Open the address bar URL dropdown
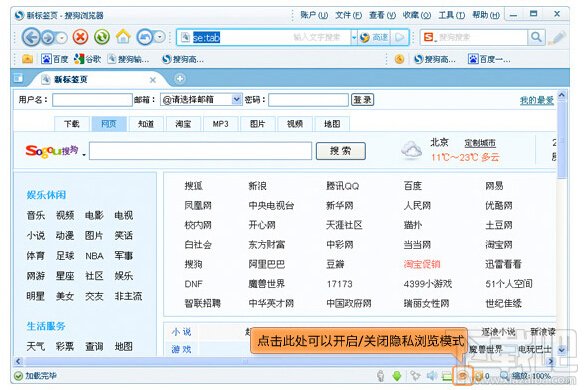This screenshot has height=390, width=585. click(x=354, y=37)
